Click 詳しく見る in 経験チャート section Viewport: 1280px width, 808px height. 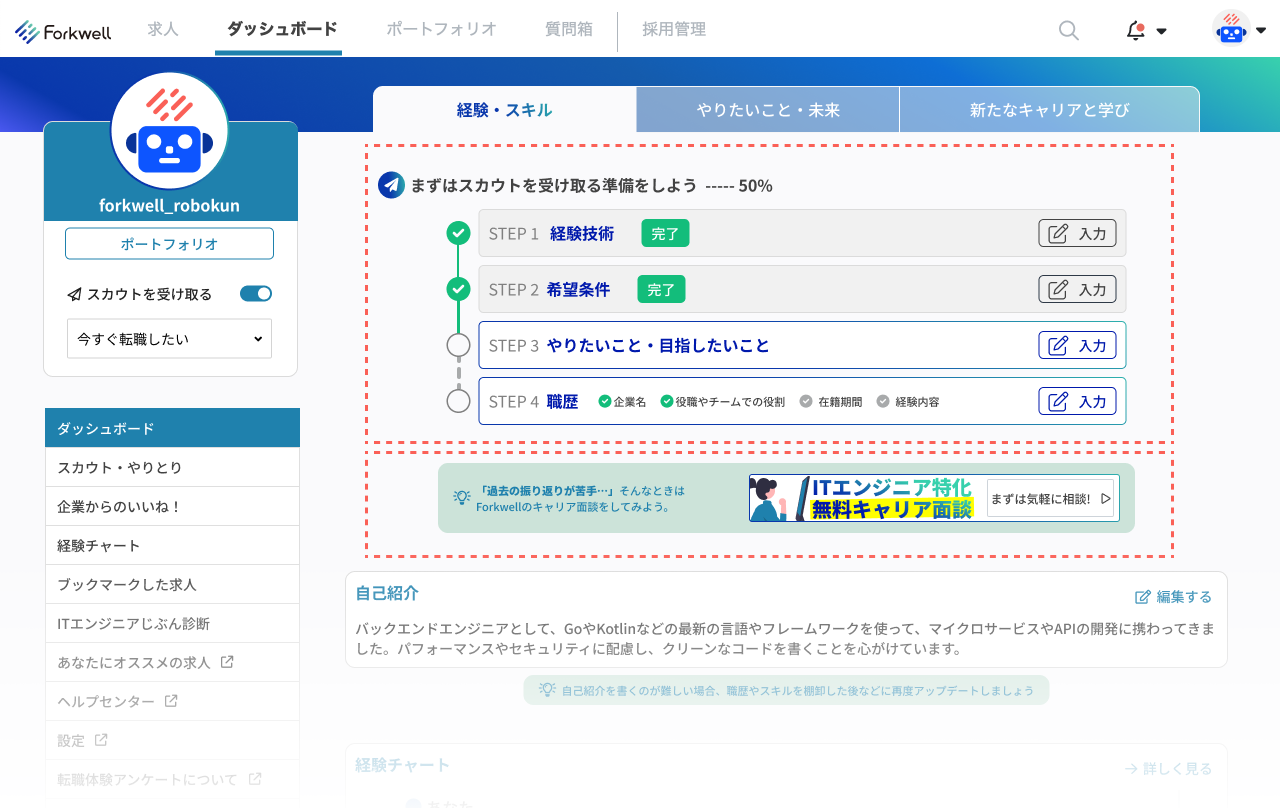click(1168, 769)
